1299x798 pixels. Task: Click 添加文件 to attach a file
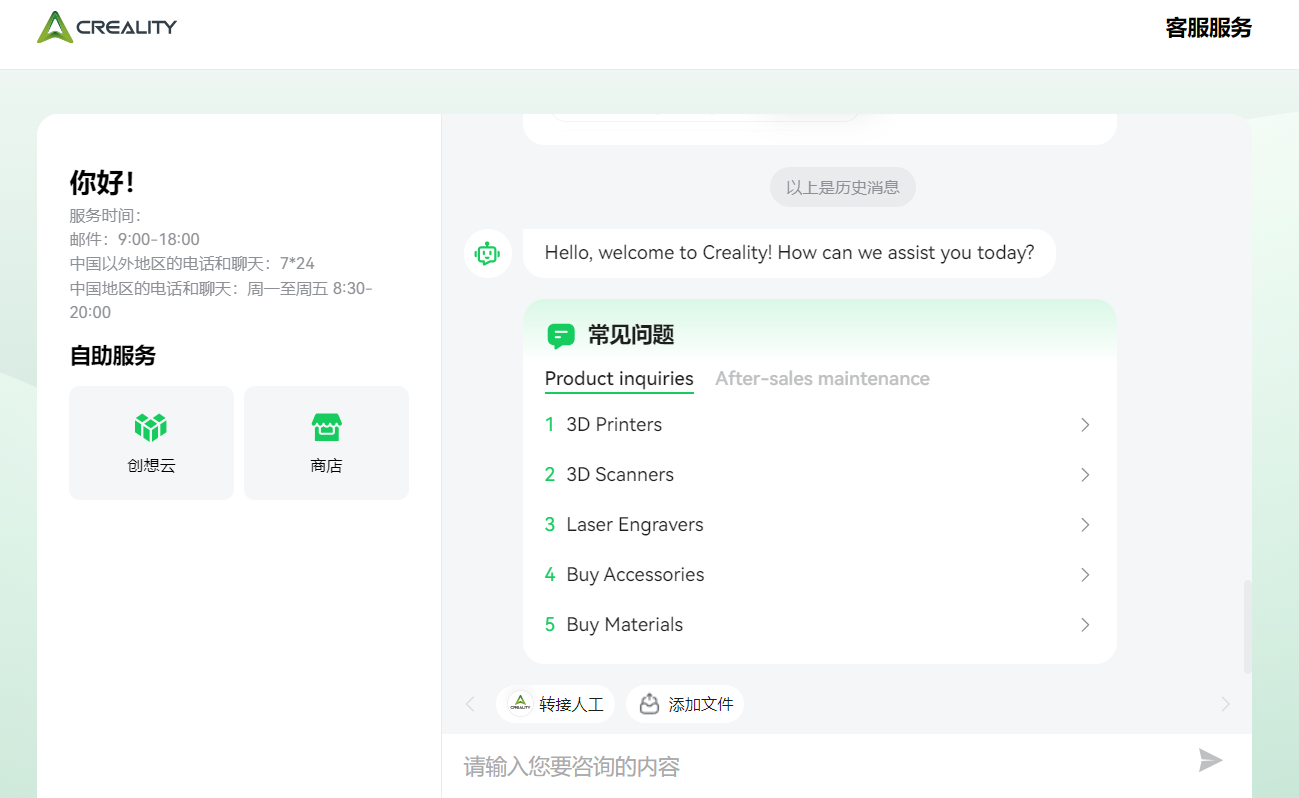tap(684, 704)
